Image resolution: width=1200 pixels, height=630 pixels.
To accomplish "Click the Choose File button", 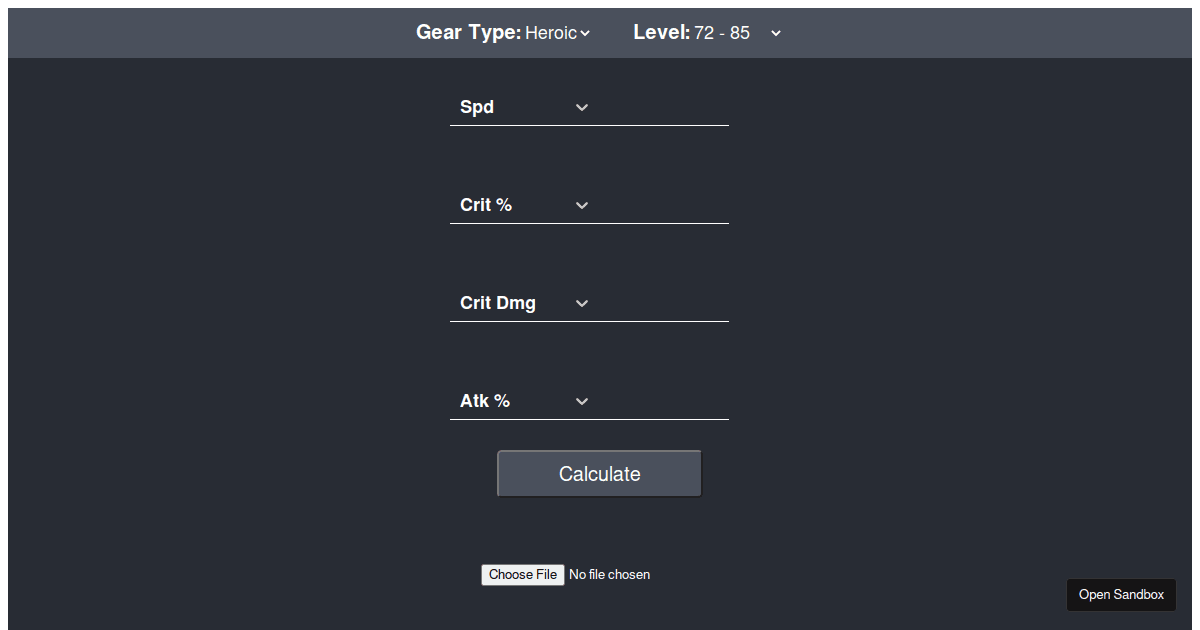I will click(x=522, y=574).
